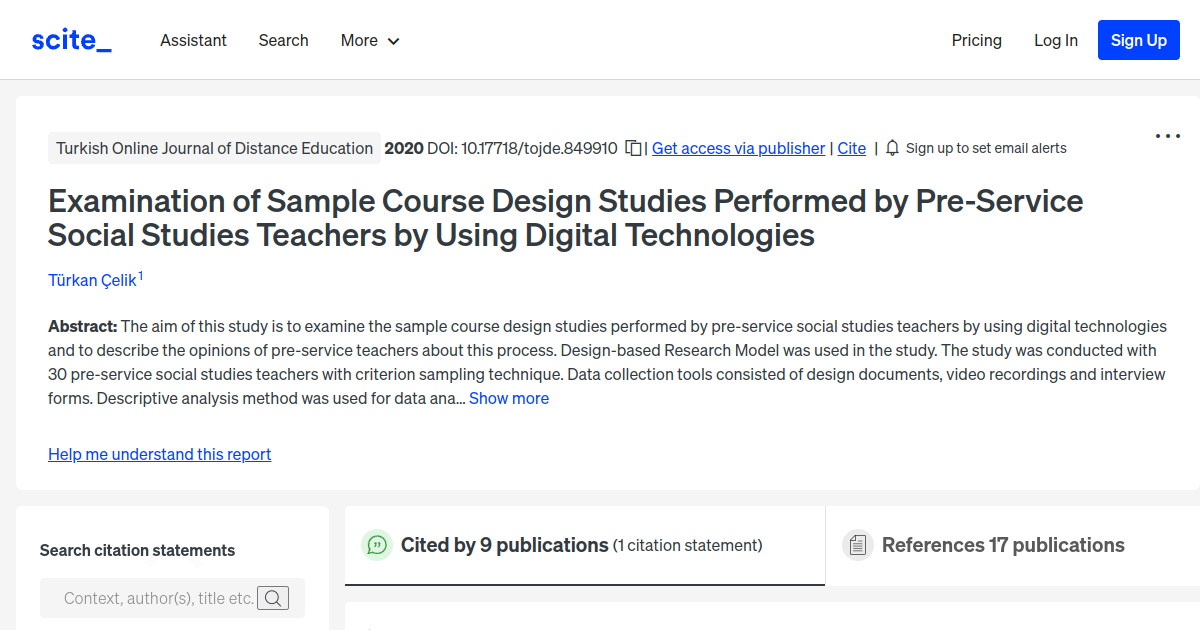Copy the DOI using the copy icon
The image size is (1200, 630).
click(x=633, y=147)
